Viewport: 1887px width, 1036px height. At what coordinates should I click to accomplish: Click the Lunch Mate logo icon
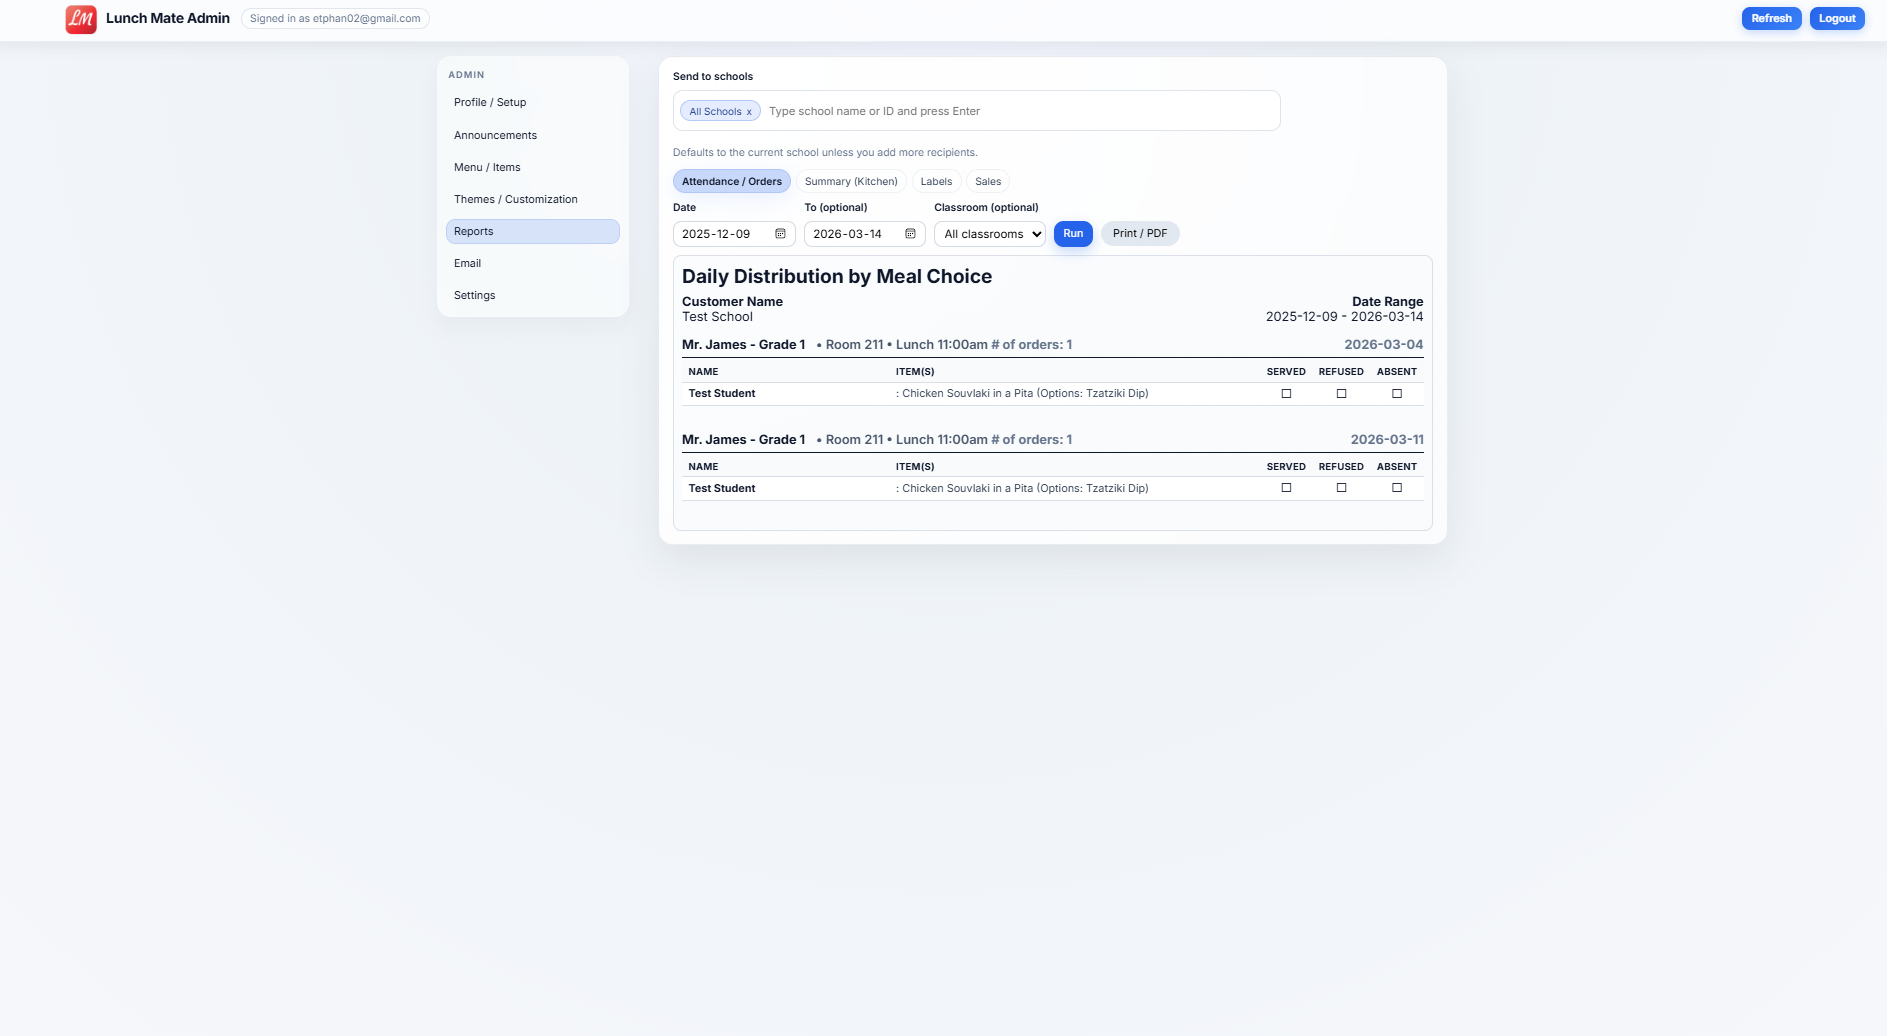click(x=81, y=19)
